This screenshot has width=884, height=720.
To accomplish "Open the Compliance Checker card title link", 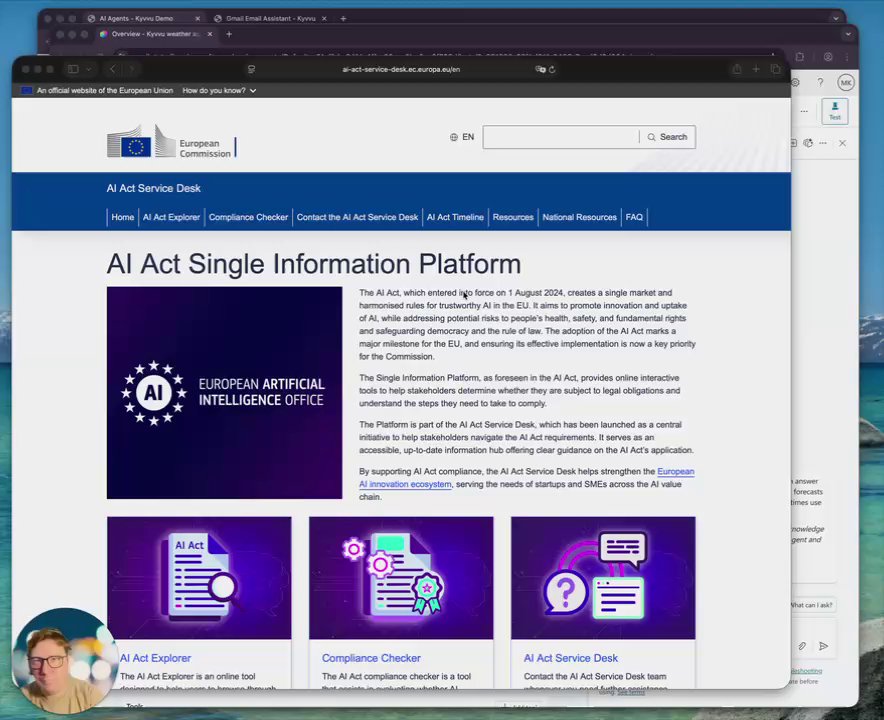I will pos(371,658).
